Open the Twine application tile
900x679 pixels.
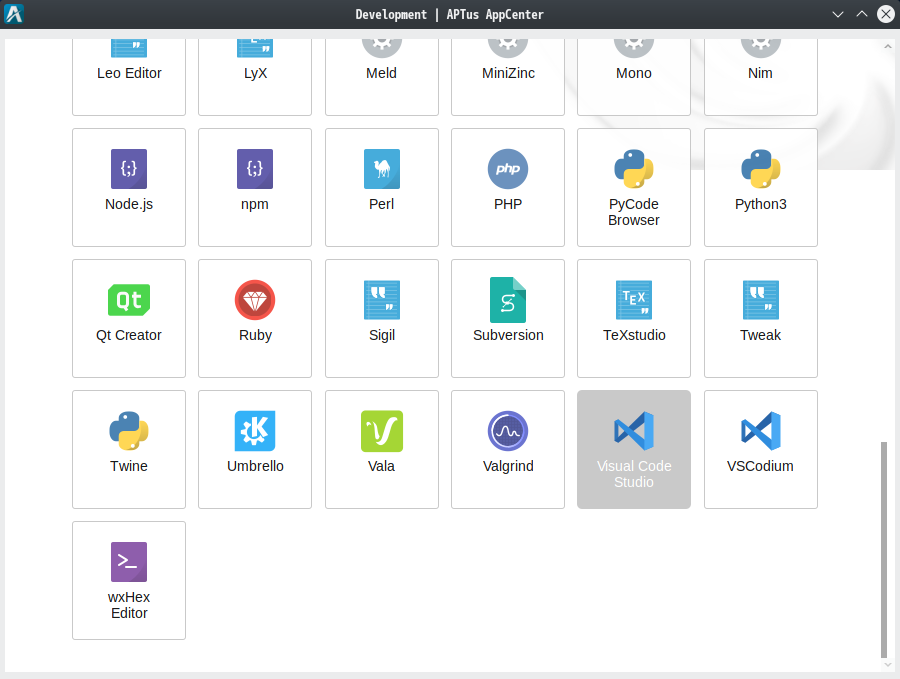coord(129,449)
